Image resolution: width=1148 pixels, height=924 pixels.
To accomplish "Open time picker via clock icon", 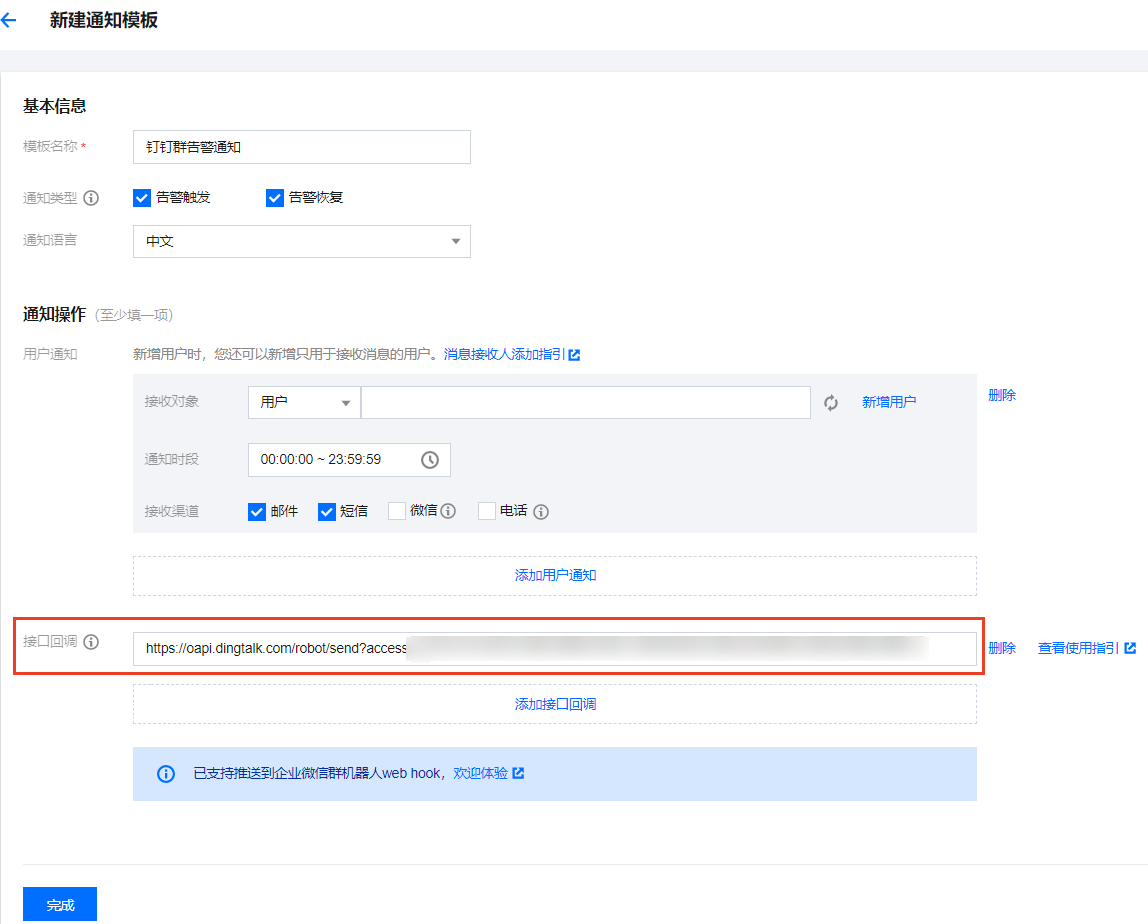I will pos(430,460).
